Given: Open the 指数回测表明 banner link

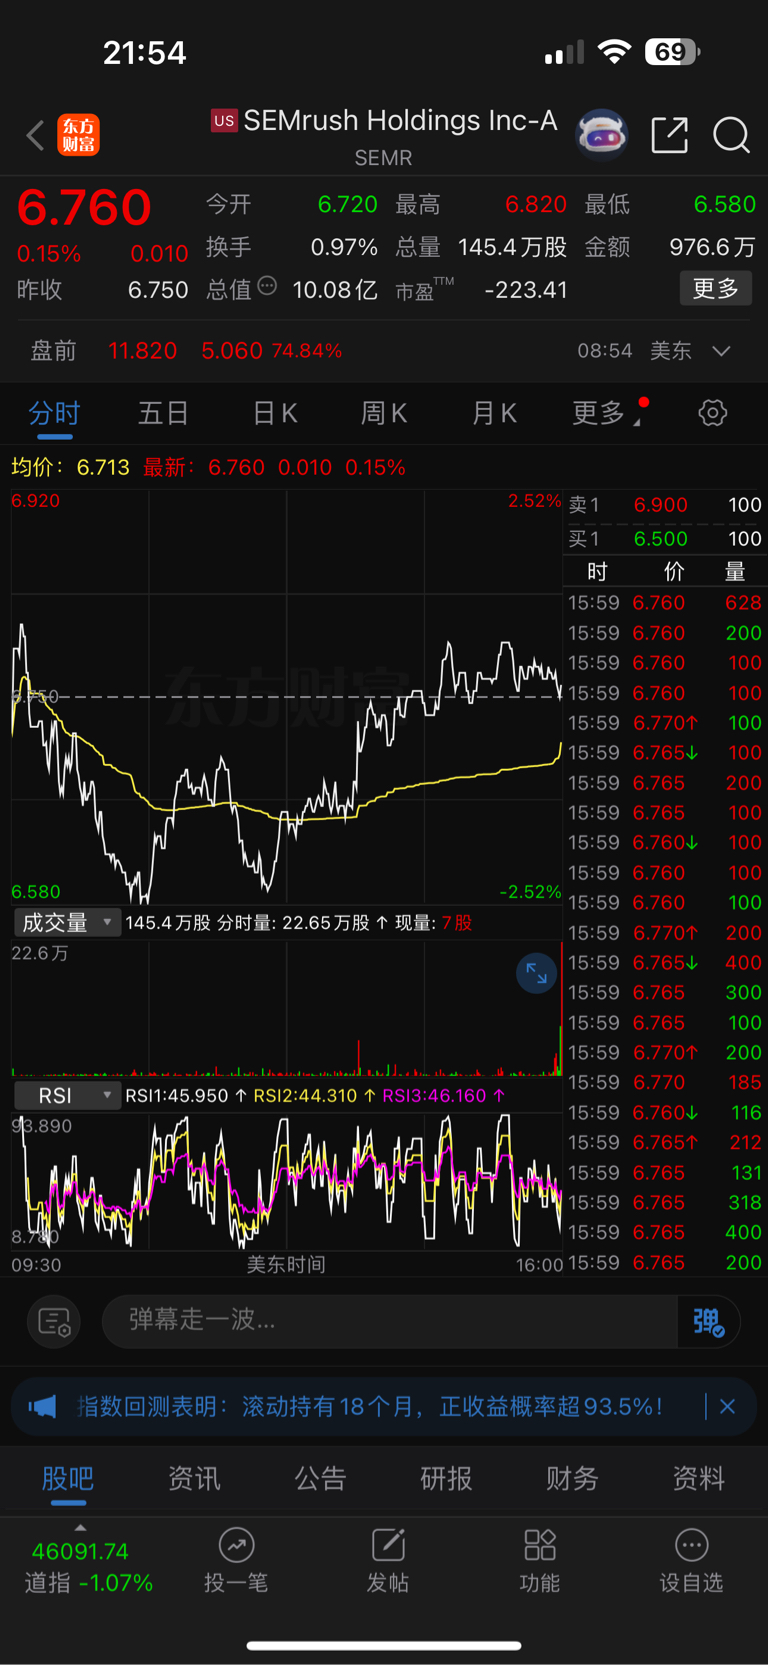Looking at the screenshot, I should point(370,1407).
